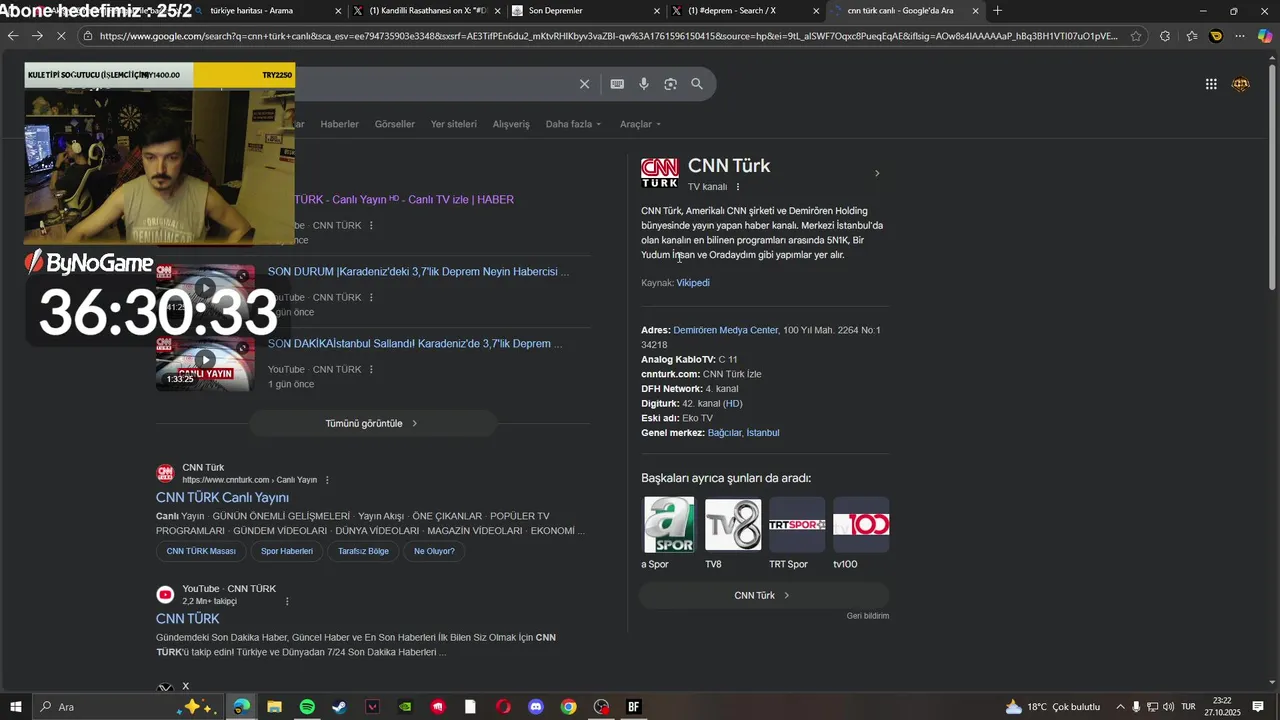The width and height of the screenshot is (1280, 720).
Task: Stop the page from loading
Action: tap(61, 36)
